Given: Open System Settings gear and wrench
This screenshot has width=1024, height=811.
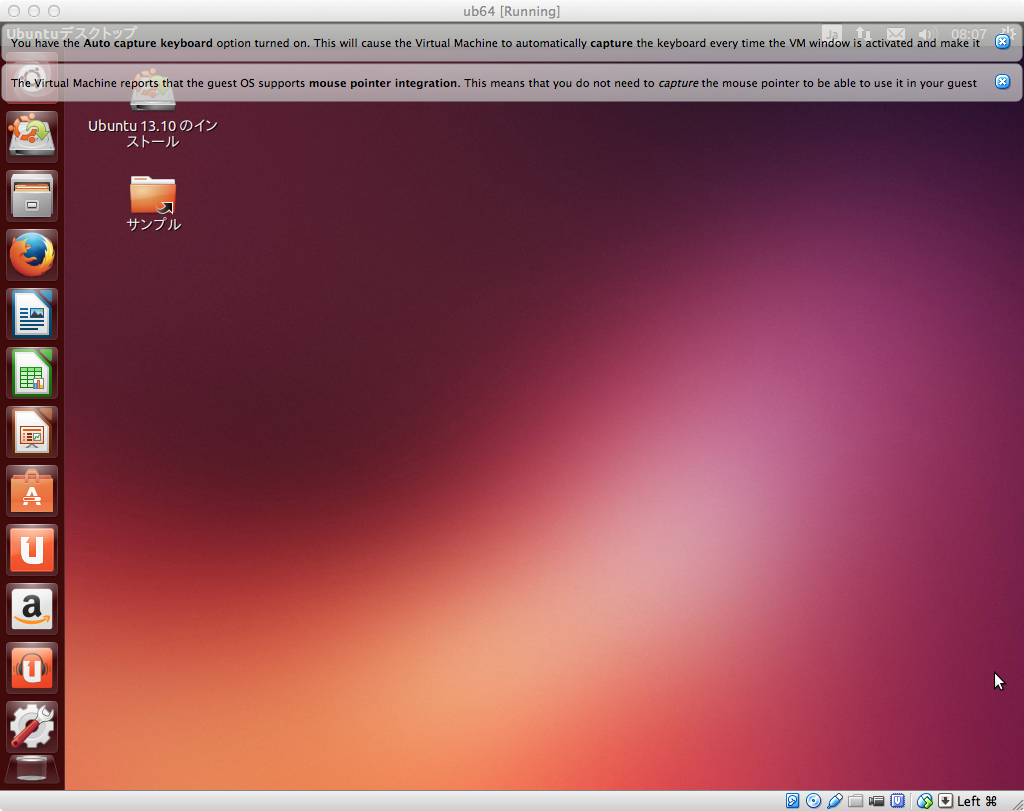Looking at the screenshot, I should [x=32, y=727].
